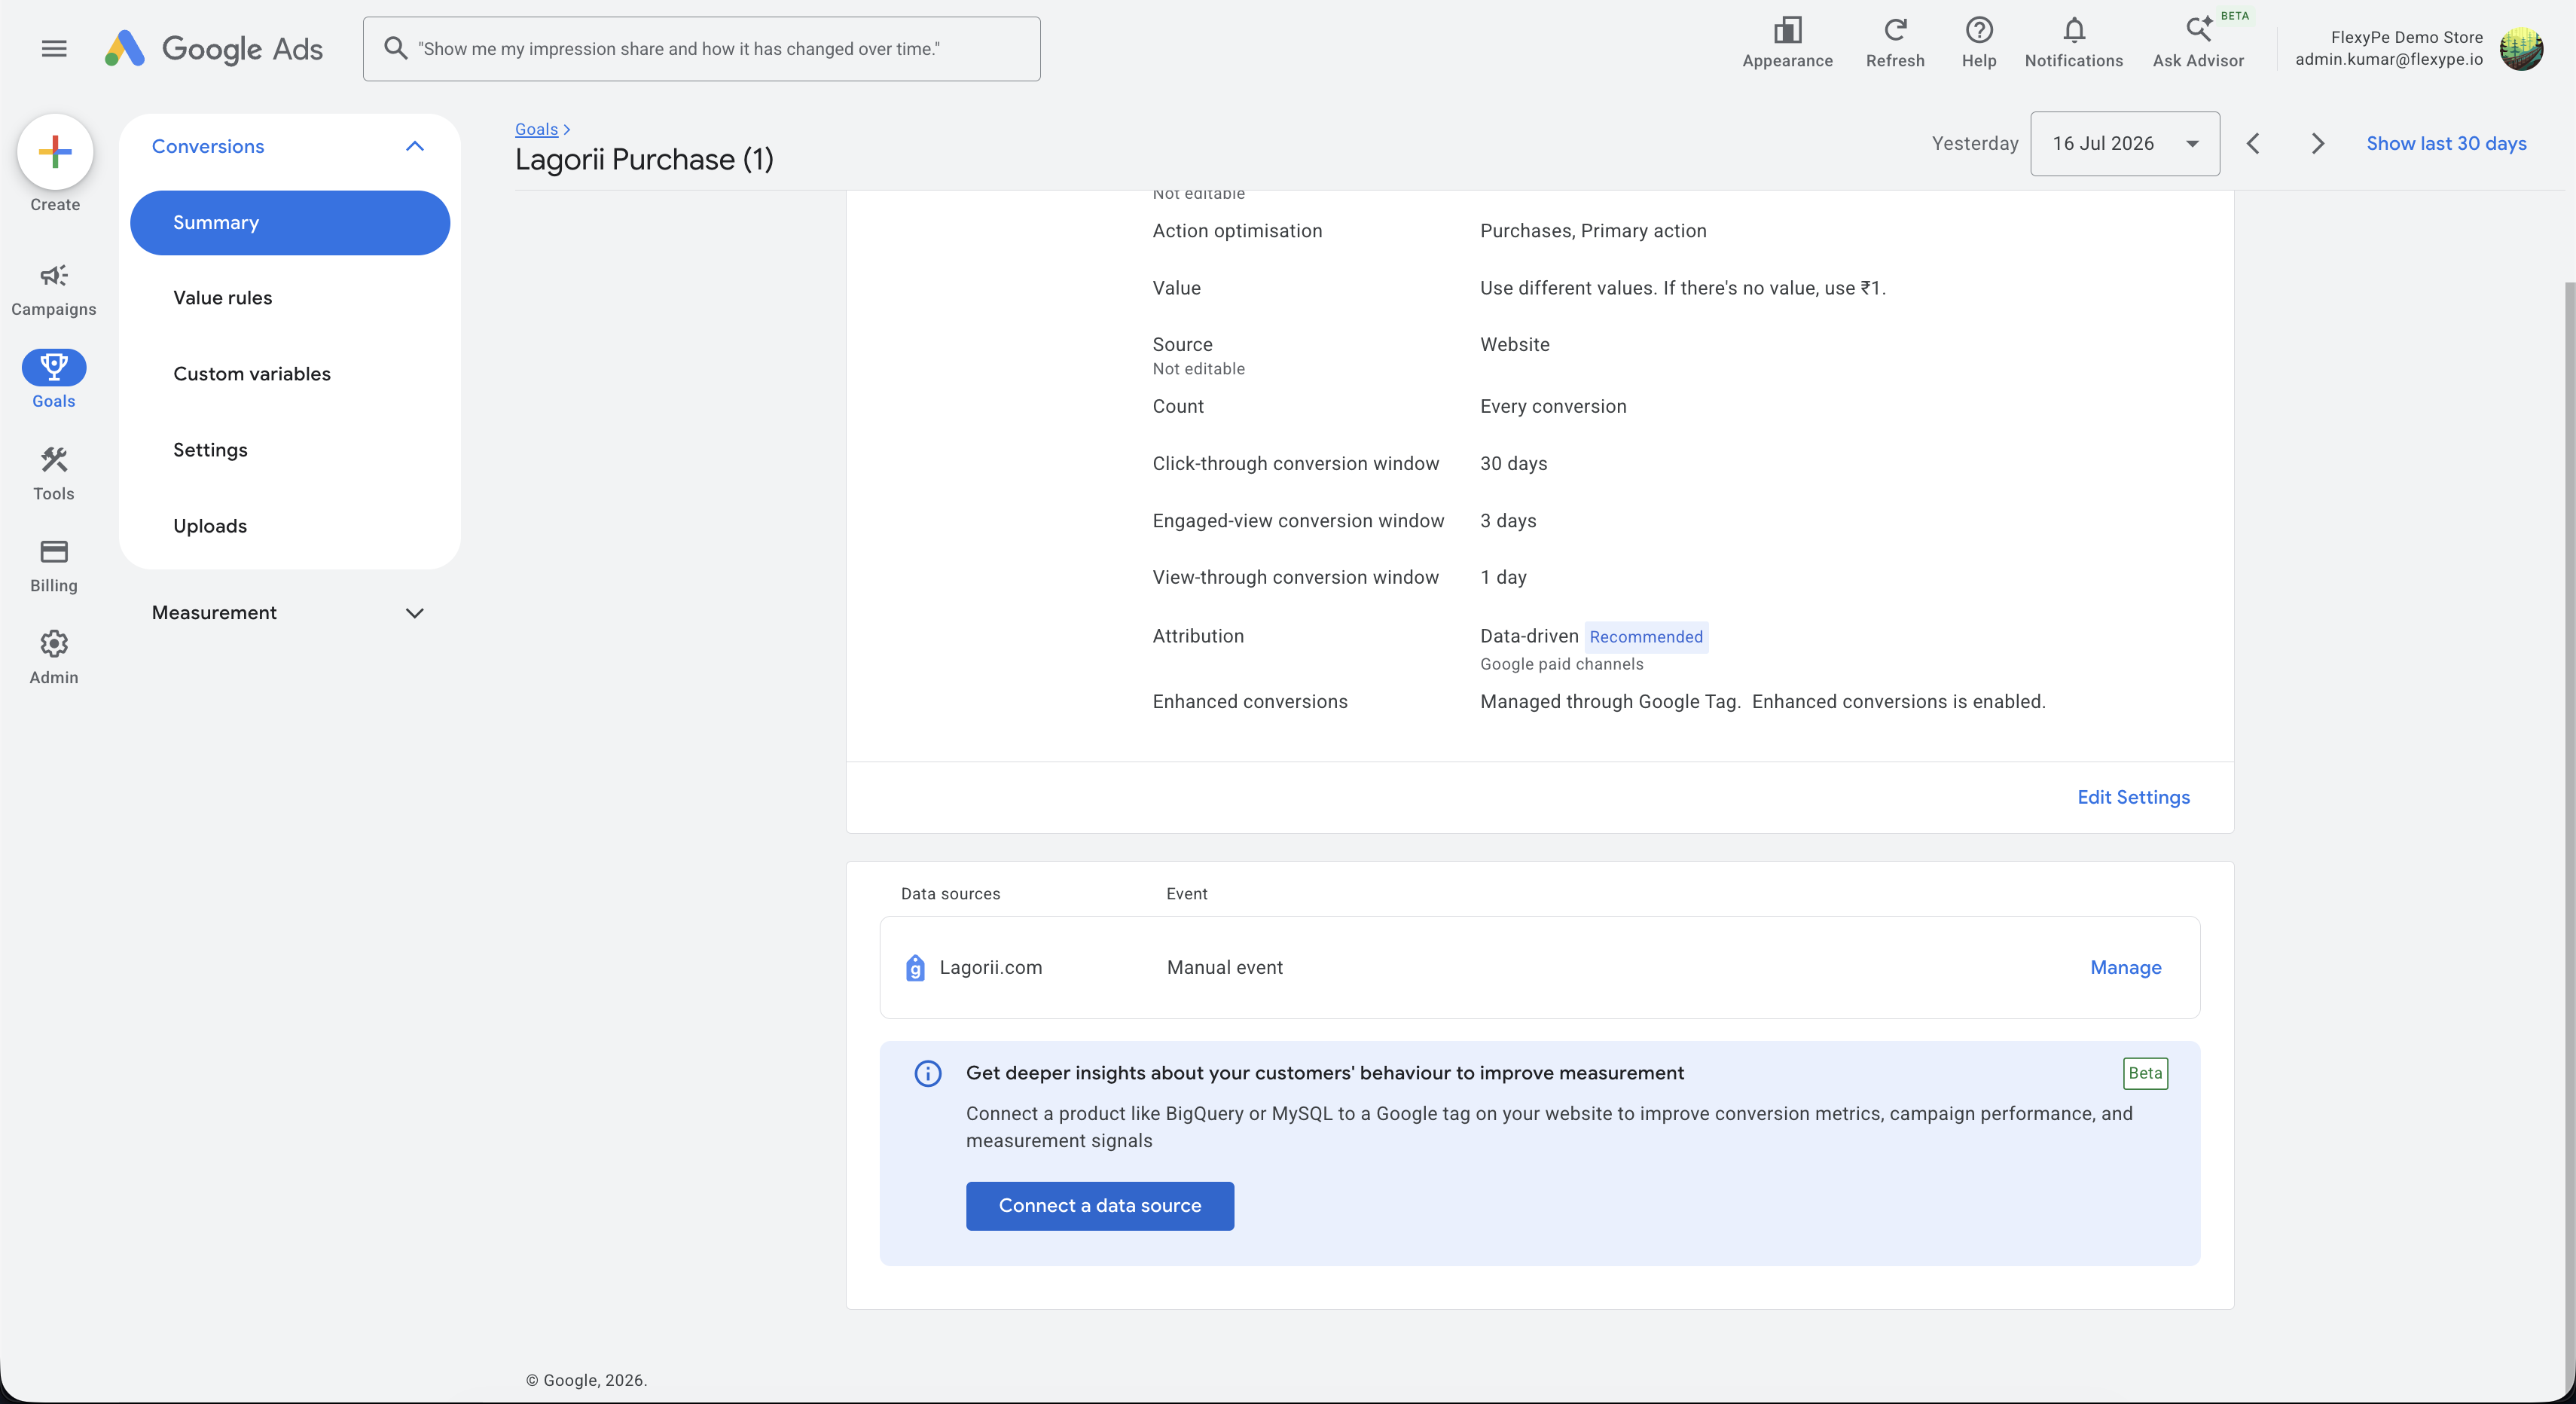Viewport: 2576px width, 1404px height.
Task: Open the 16 Jul 2026 date dropdown
Action: (x=2125, y=144)
